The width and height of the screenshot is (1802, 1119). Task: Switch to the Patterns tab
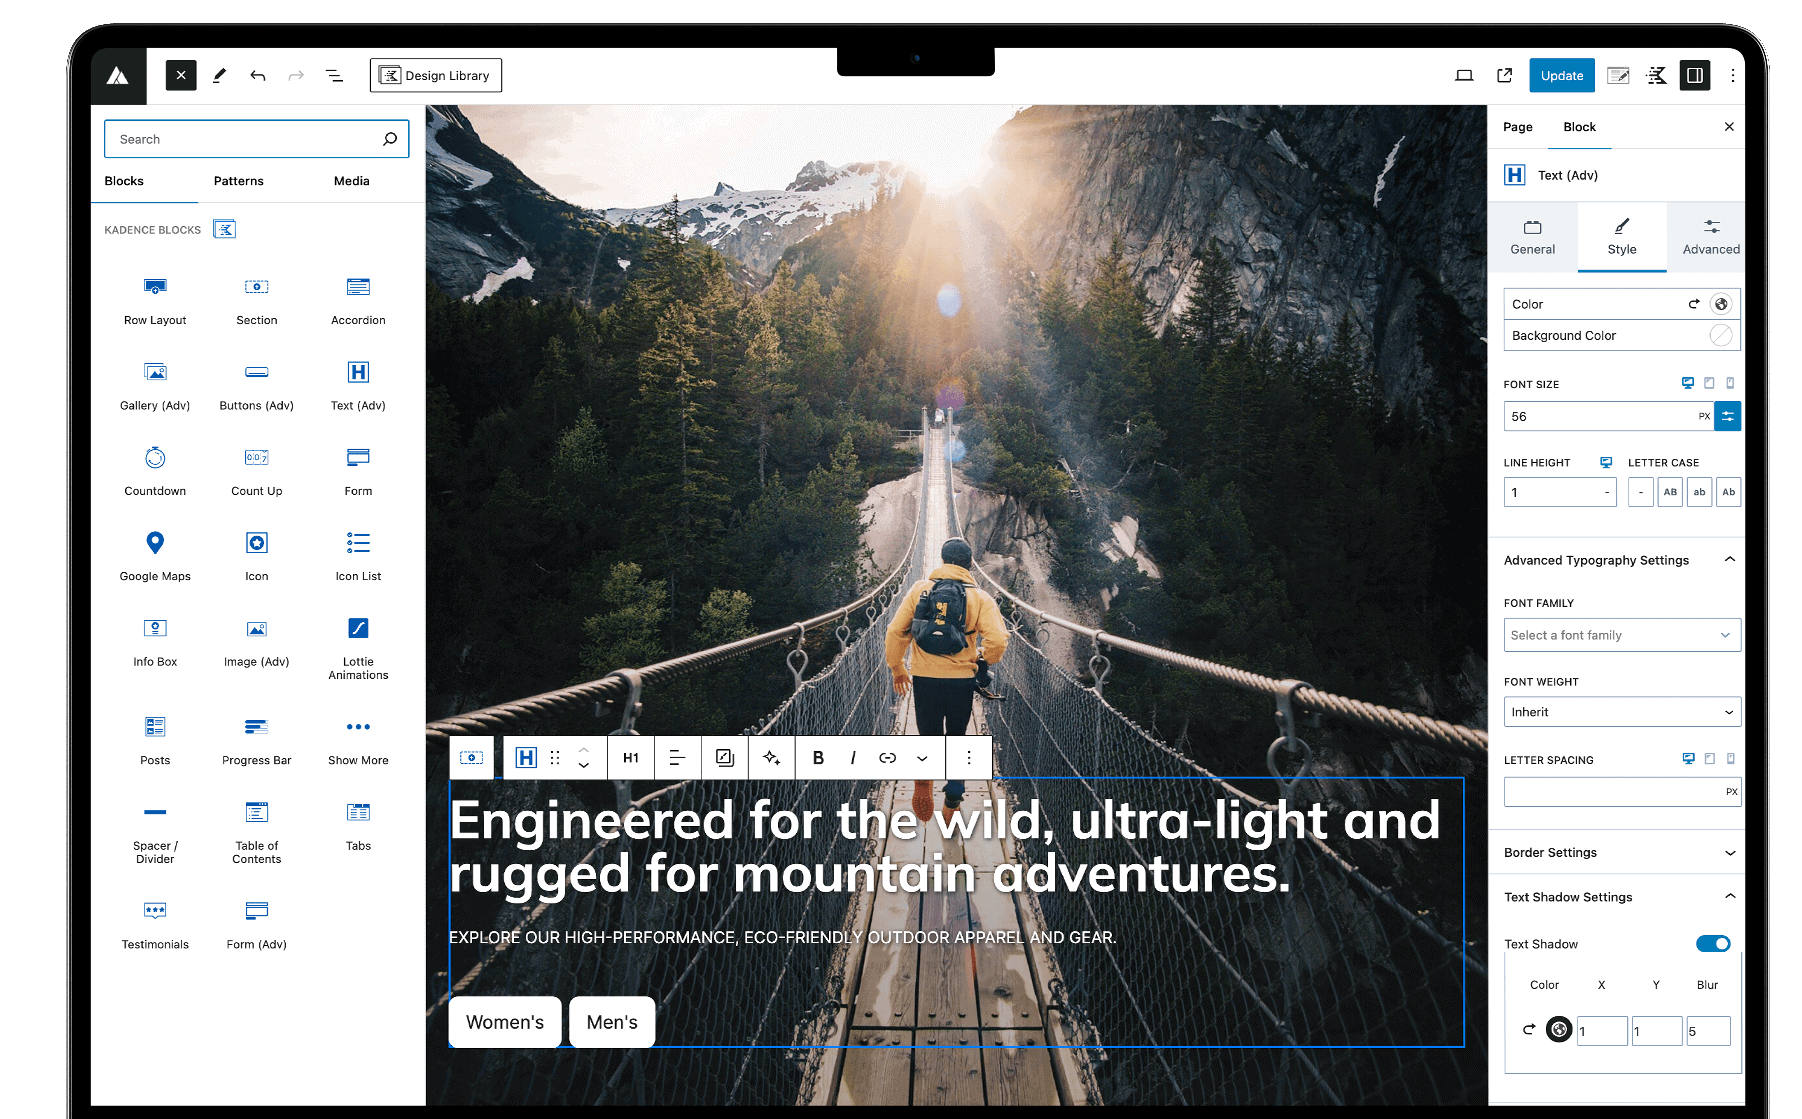click(238, 181)
